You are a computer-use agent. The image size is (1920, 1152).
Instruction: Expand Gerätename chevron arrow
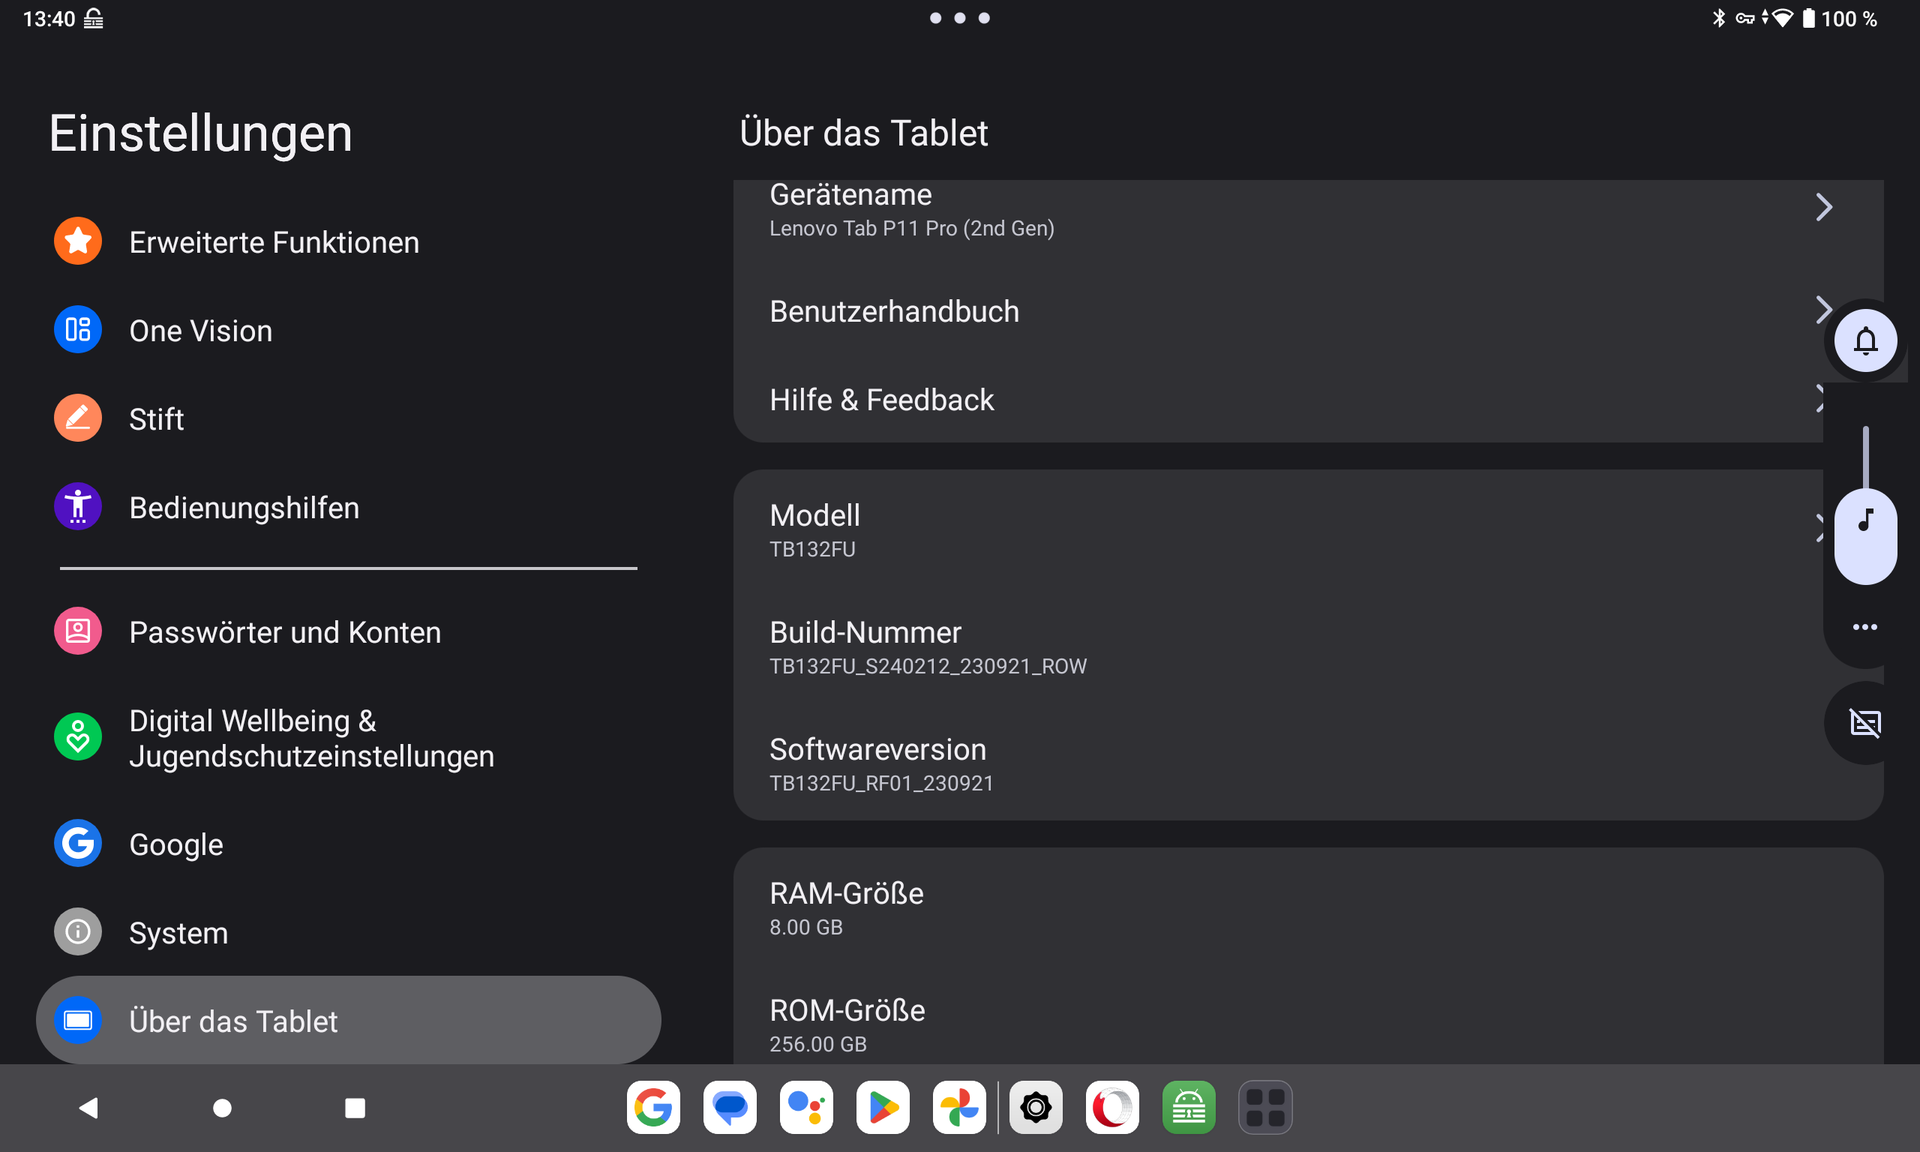pos(1823,207)
